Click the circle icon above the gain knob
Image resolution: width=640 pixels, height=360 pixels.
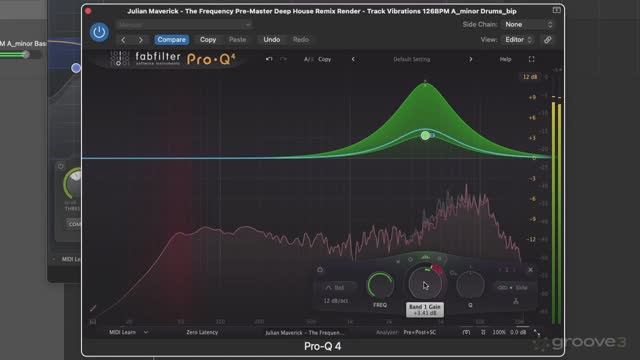click(x=410, y=259)
